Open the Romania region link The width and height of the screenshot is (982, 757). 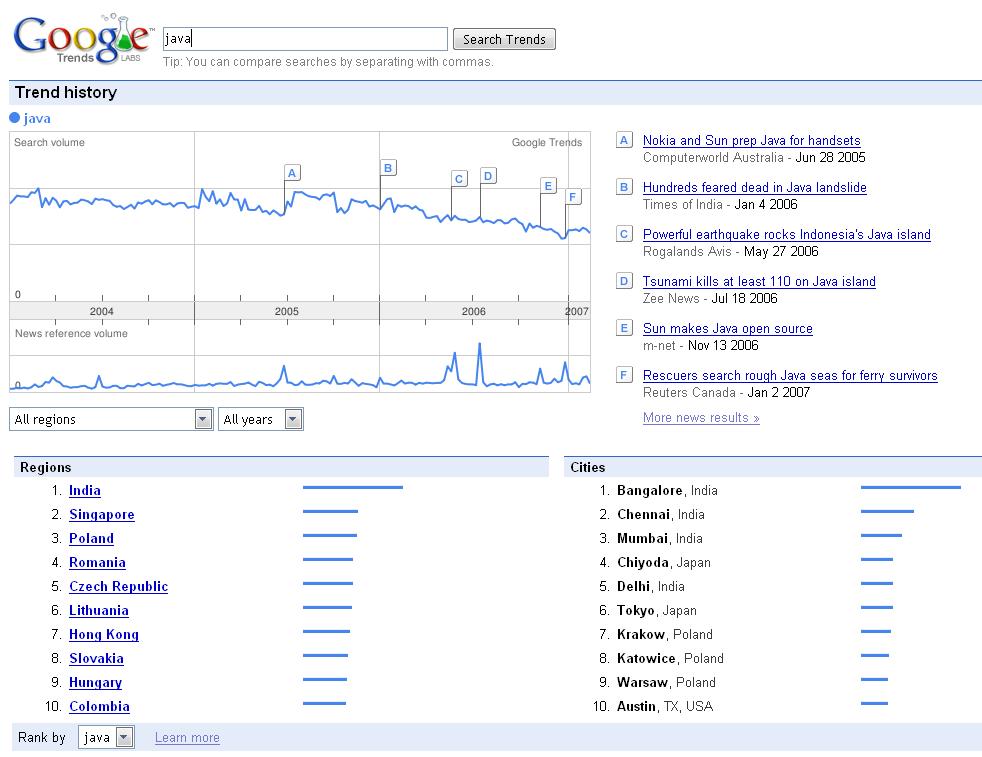[x=97, y=562]
